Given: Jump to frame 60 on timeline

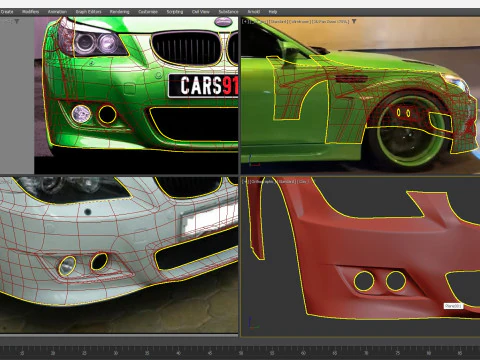Looking at the screenshot, I should point(303,353).
